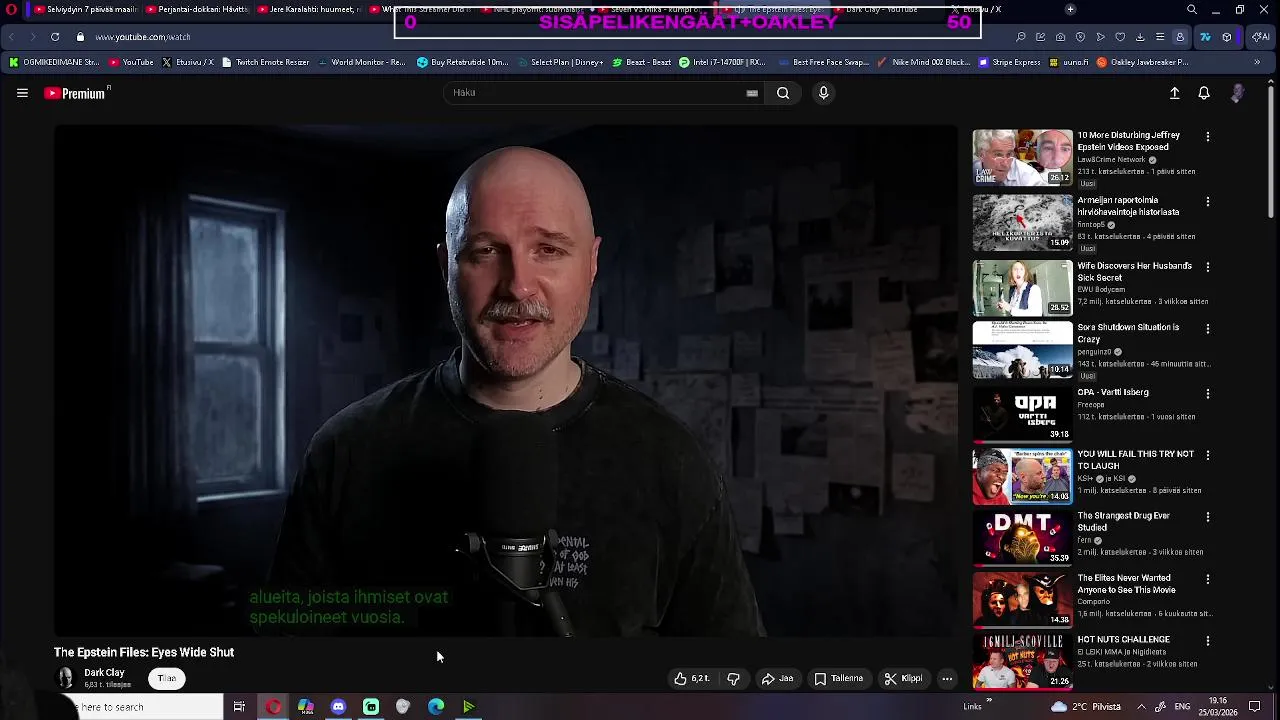The width and height of the screenshot is (1280, 720).
Task: Subscribe using the Tilaa button
Action: pos(167,678)
